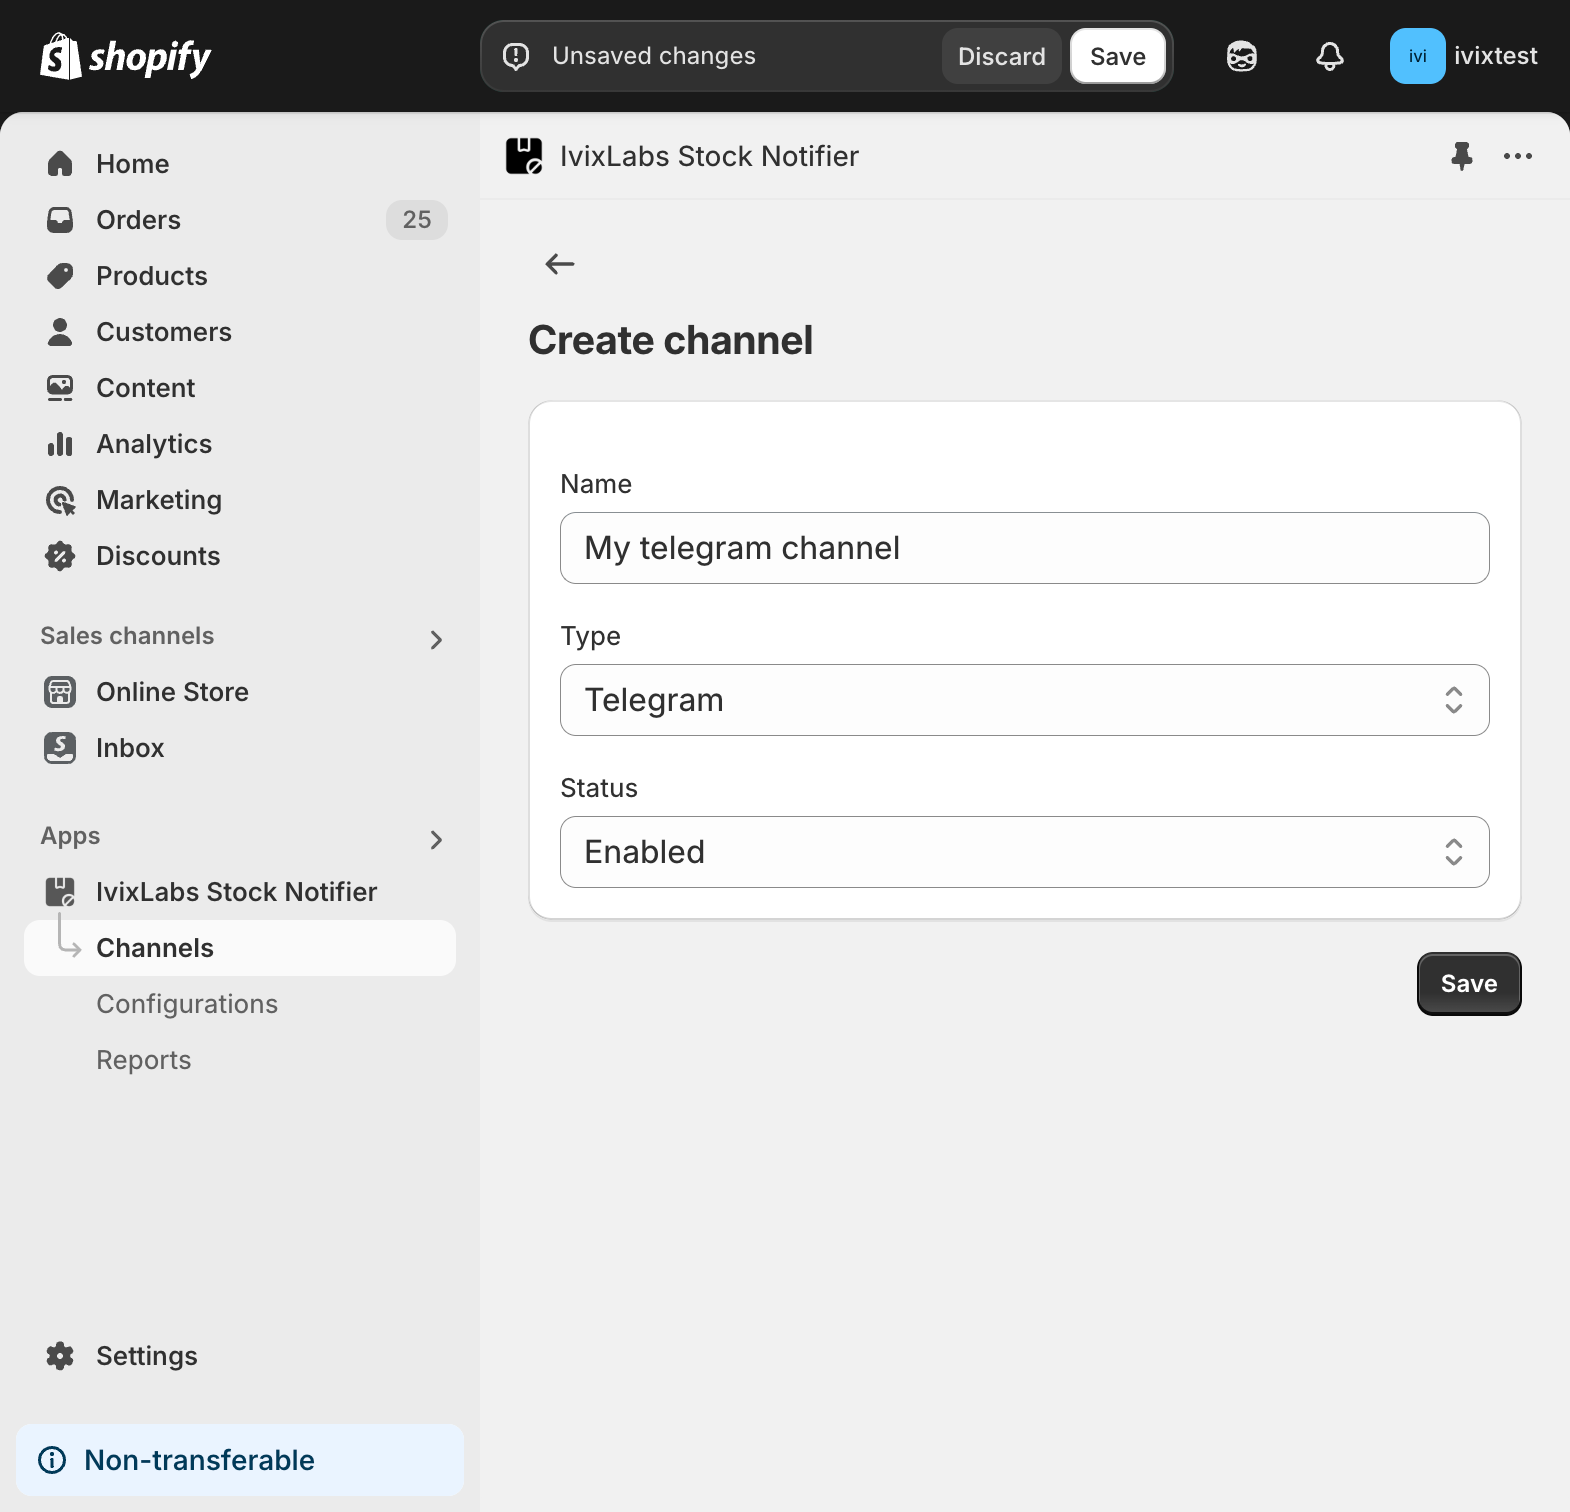Viewport: 1570px width, 1512px height.
Task: Click the 'Unsaved changes' label
Action: 654,56
